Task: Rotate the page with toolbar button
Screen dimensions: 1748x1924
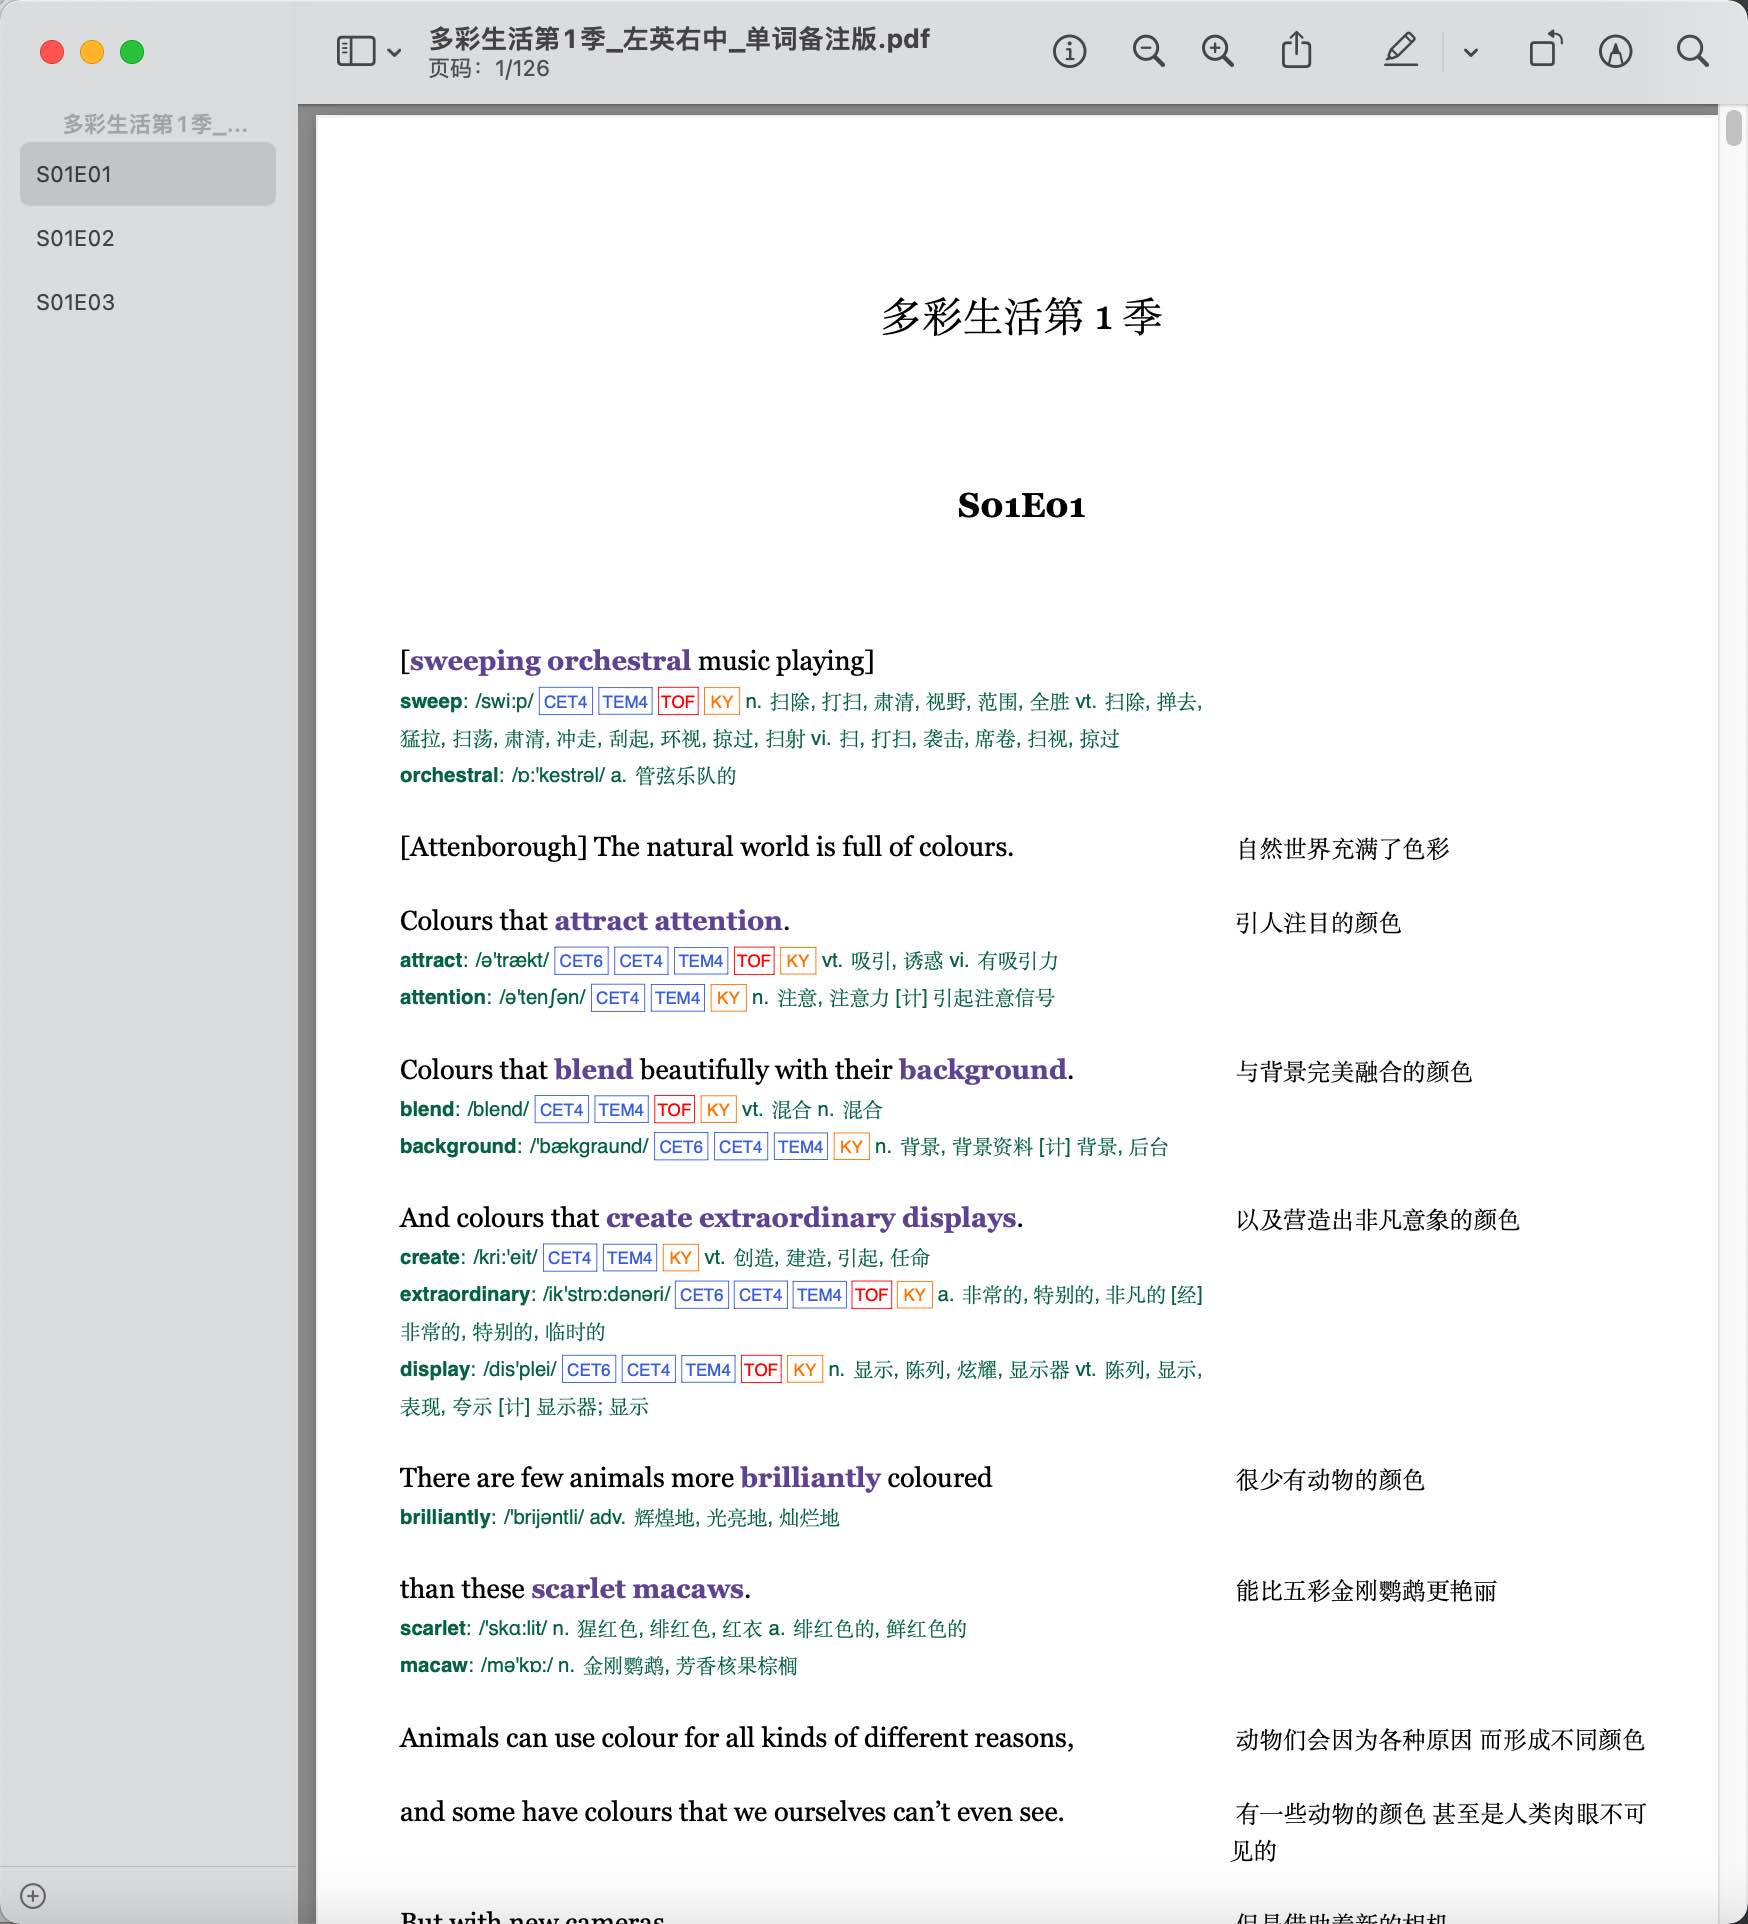Action: click(x=1545, y=50)
